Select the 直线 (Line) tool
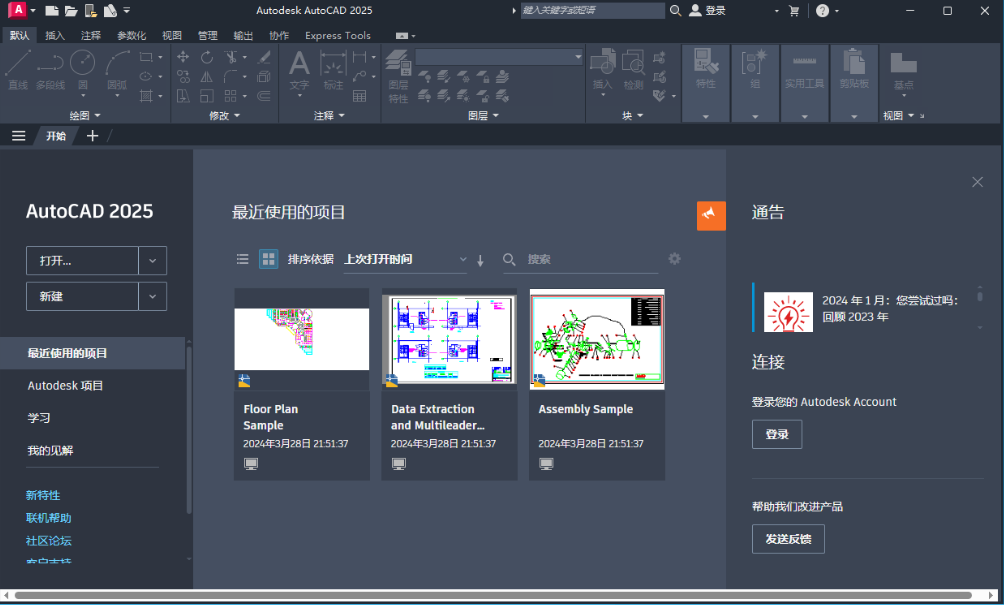The height and width of the screenshot is (605, 1004). point(18,70)
